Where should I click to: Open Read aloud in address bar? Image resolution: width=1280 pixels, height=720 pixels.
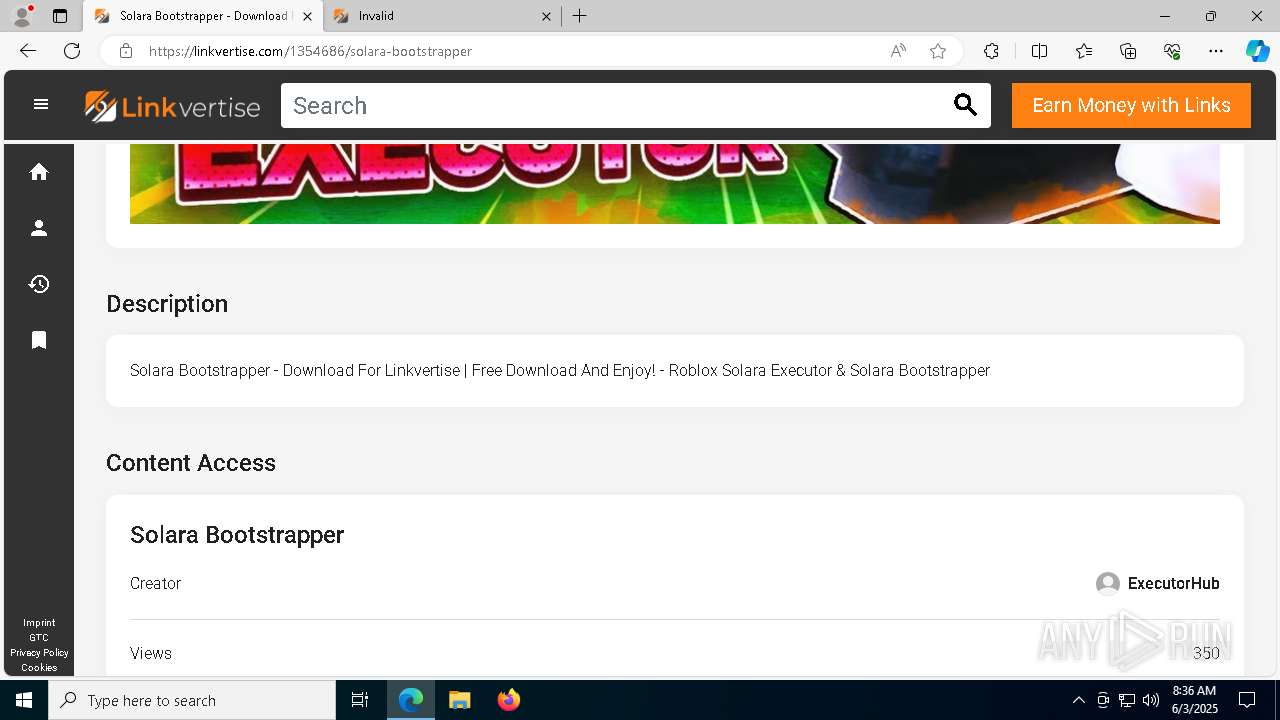click(x=898, y=51)
